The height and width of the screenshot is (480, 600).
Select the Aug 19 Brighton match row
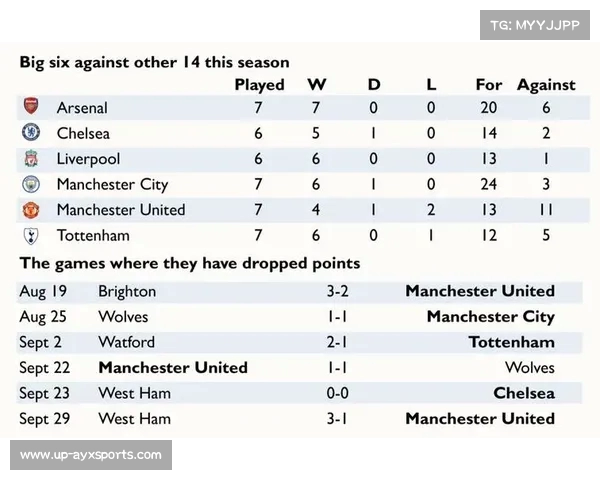click(299, 292)
